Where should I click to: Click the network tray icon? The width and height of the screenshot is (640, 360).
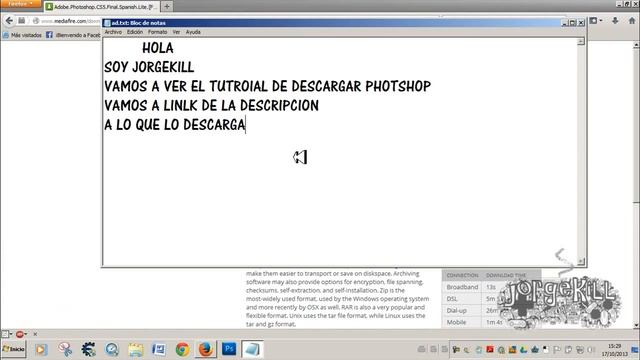pyautogui.click(x=580, y=349)
